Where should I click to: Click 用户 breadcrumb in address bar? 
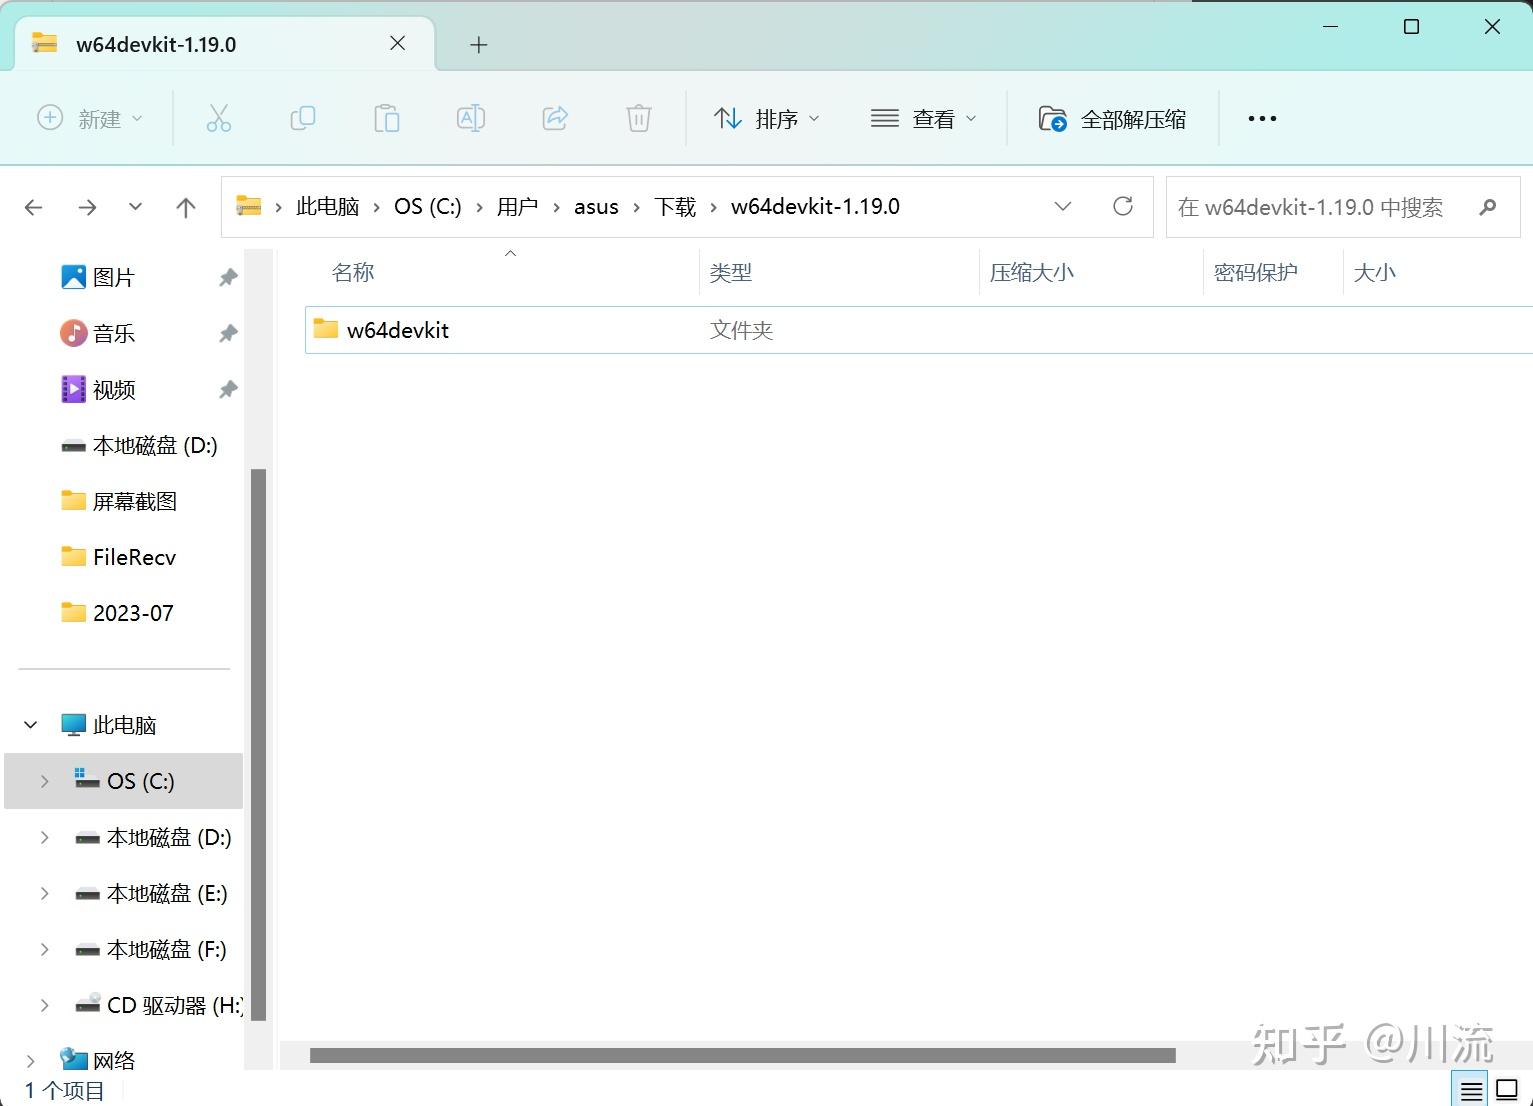point(517,207)
